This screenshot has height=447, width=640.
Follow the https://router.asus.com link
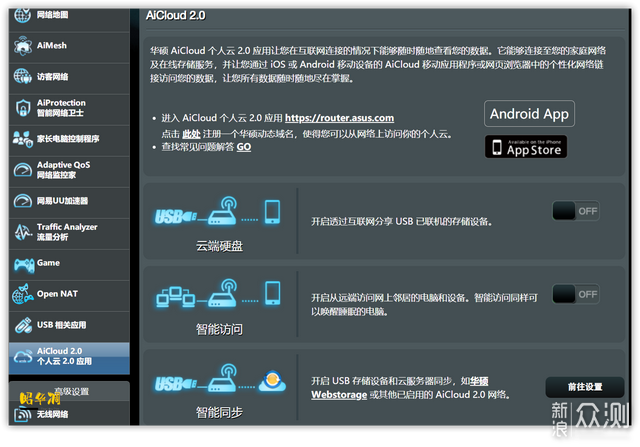click(339, 118)
